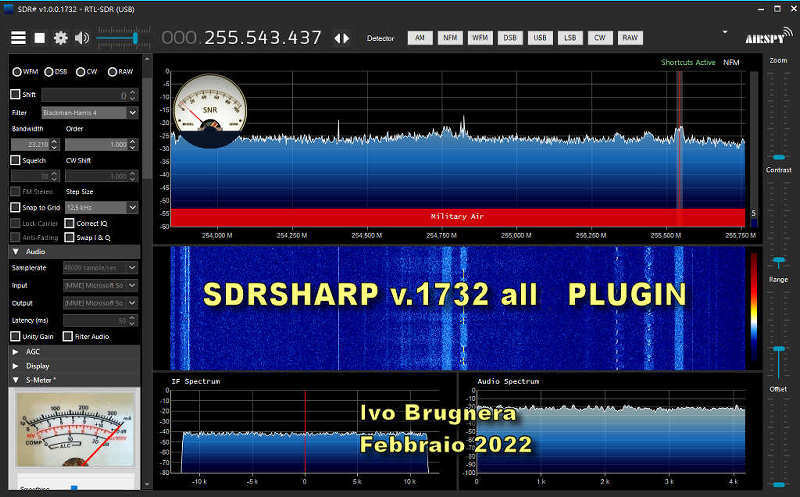Screen dimensions: 800x497
Task: Click the Shortcuts Active label
Action: 688,62
